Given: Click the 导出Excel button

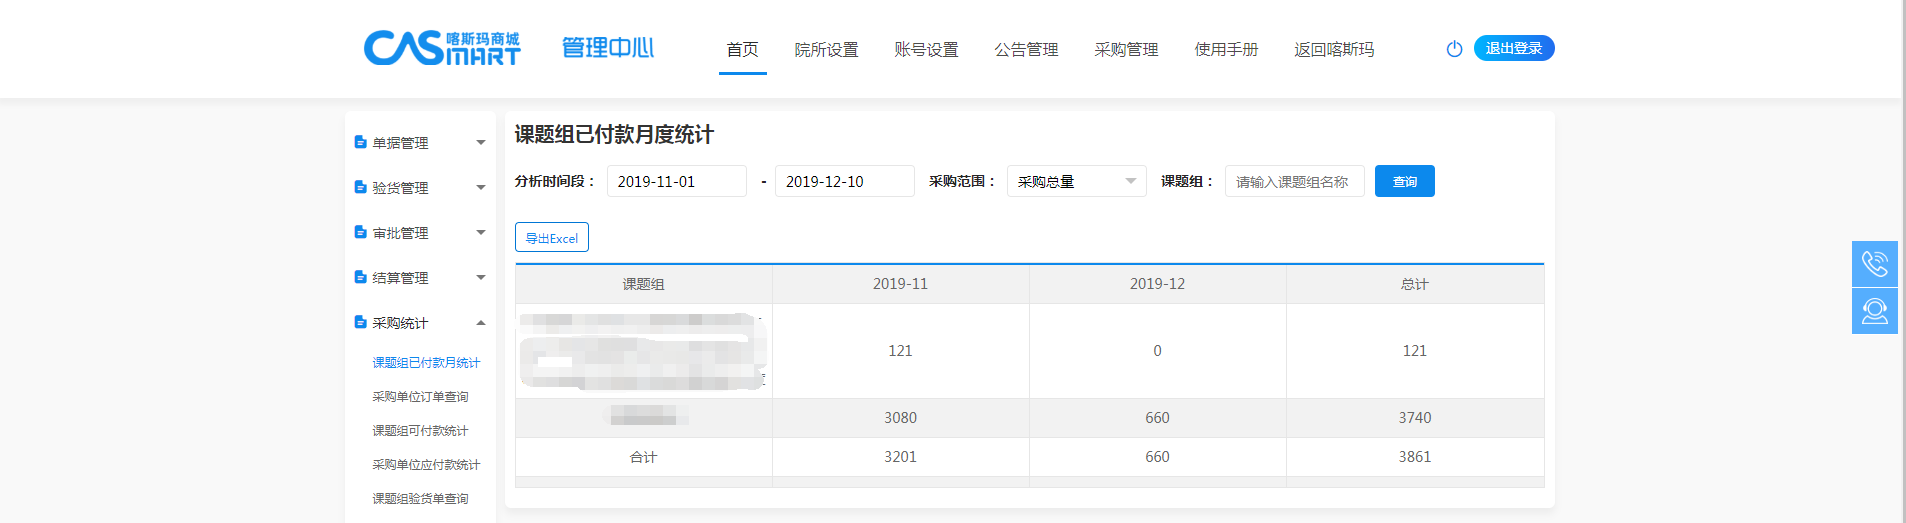Looking at the screenshot, I should point(552,238).
